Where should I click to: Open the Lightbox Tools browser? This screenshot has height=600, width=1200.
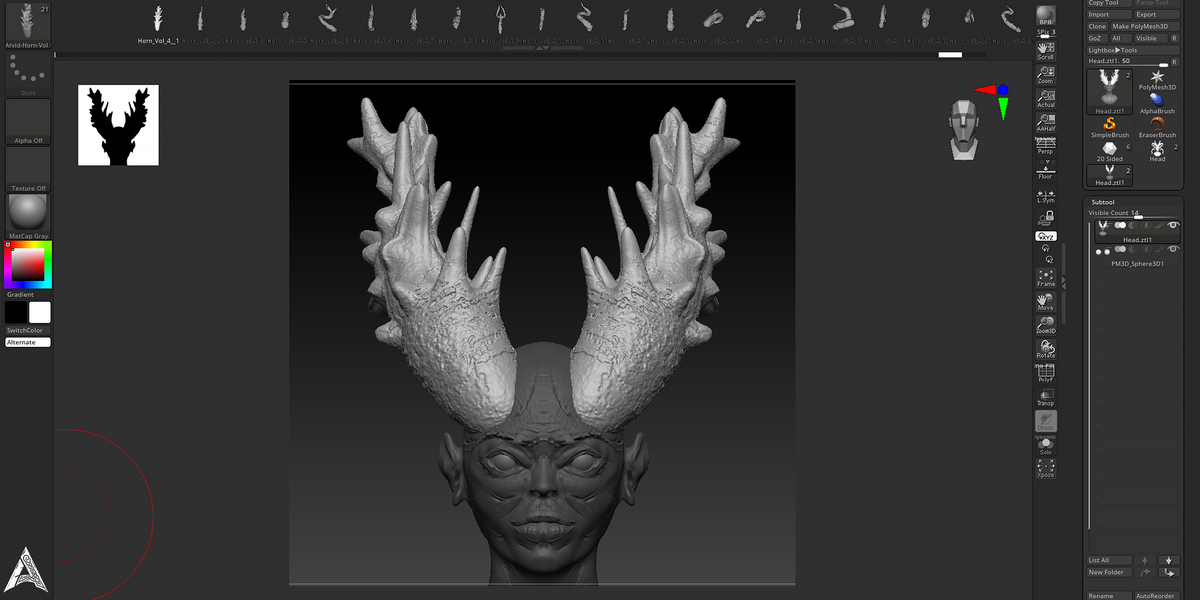click(x=1113, y=50)
